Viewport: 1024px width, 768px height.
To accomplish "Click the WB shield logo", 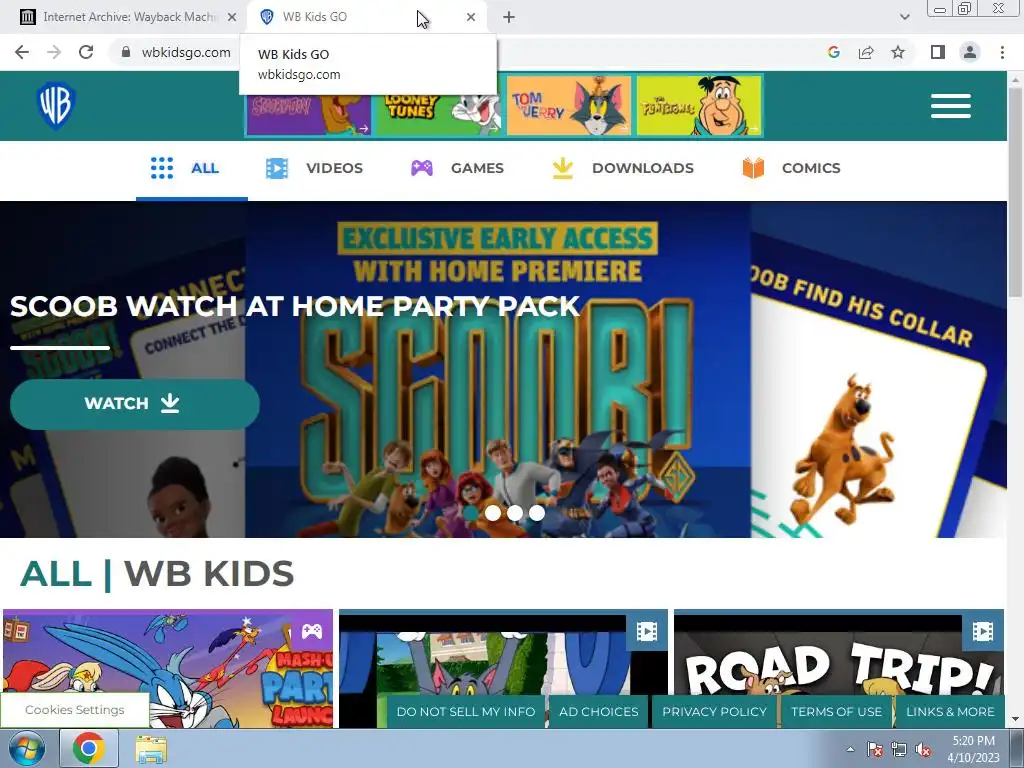I will 56,106.
